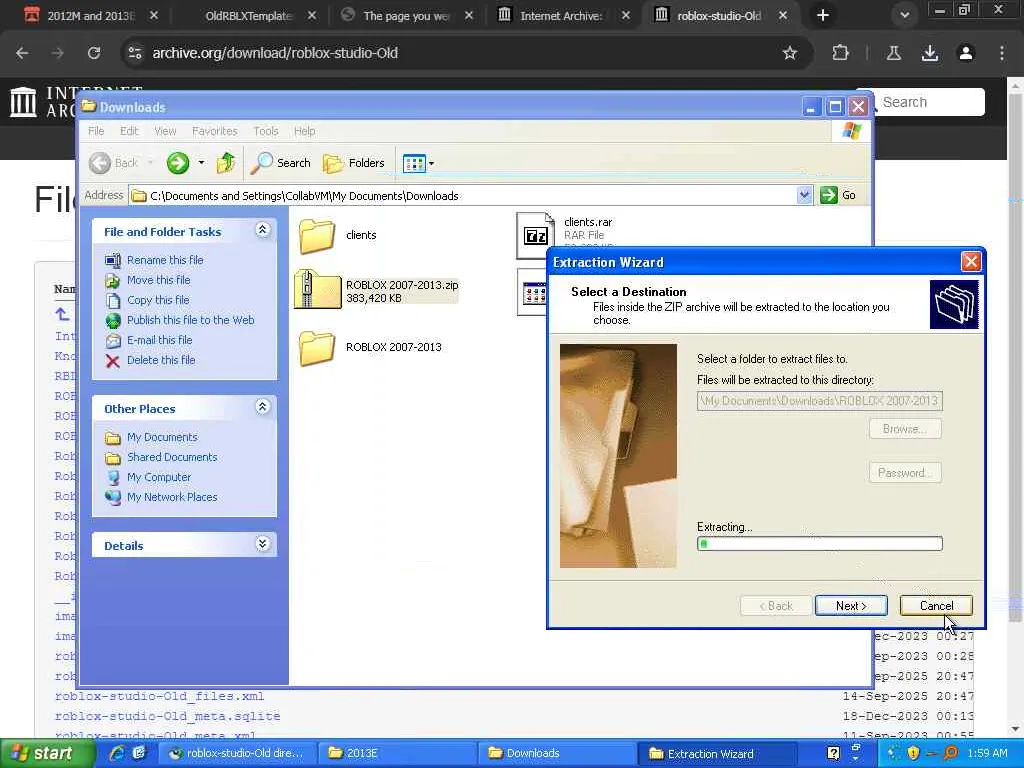1024x768 pixels.
Task: Open the File menu
Action: tap(96, 131)
